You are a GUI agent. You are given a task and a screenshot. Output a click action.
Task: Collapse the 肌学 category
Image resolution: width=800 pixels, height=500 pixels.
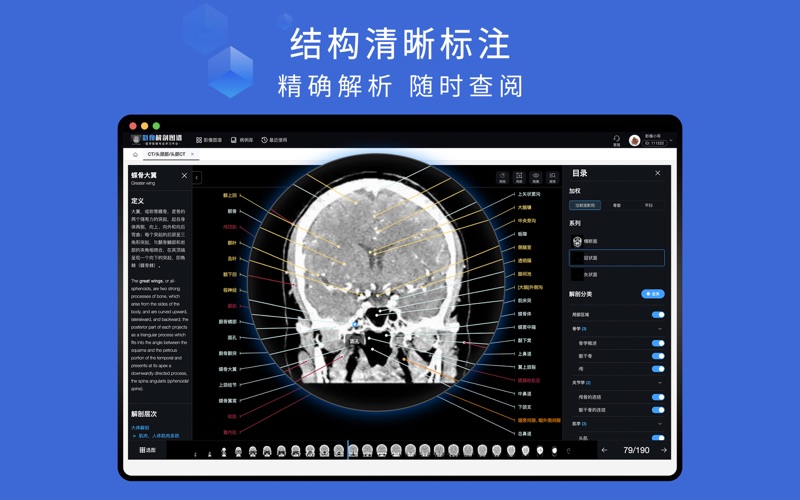pos(660,424)
